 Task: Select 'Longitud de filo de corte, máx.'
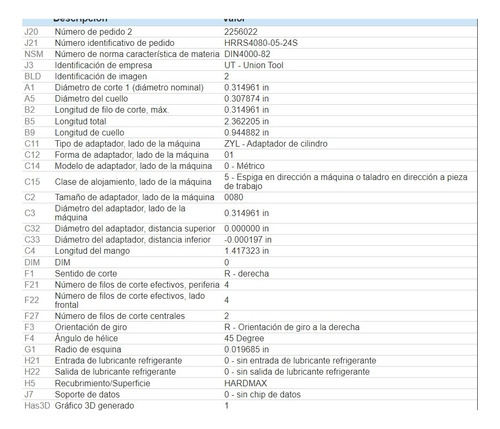pos(112,110)
